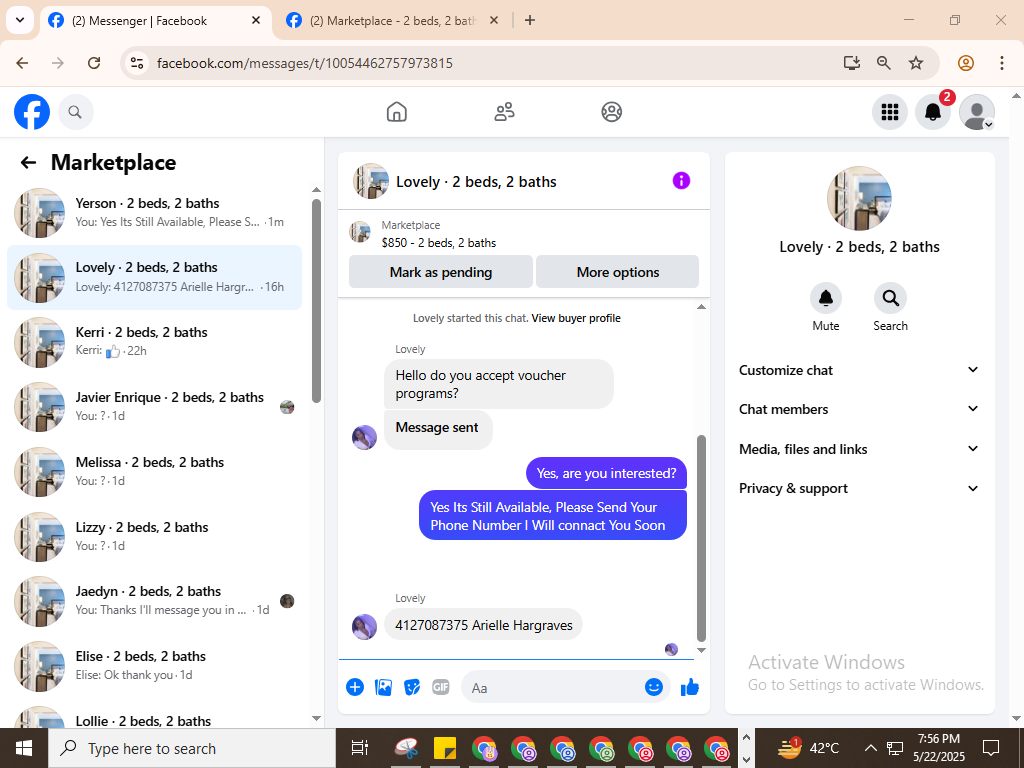
Task: Expand Privacy & support section
Action: tap(859, 488)
